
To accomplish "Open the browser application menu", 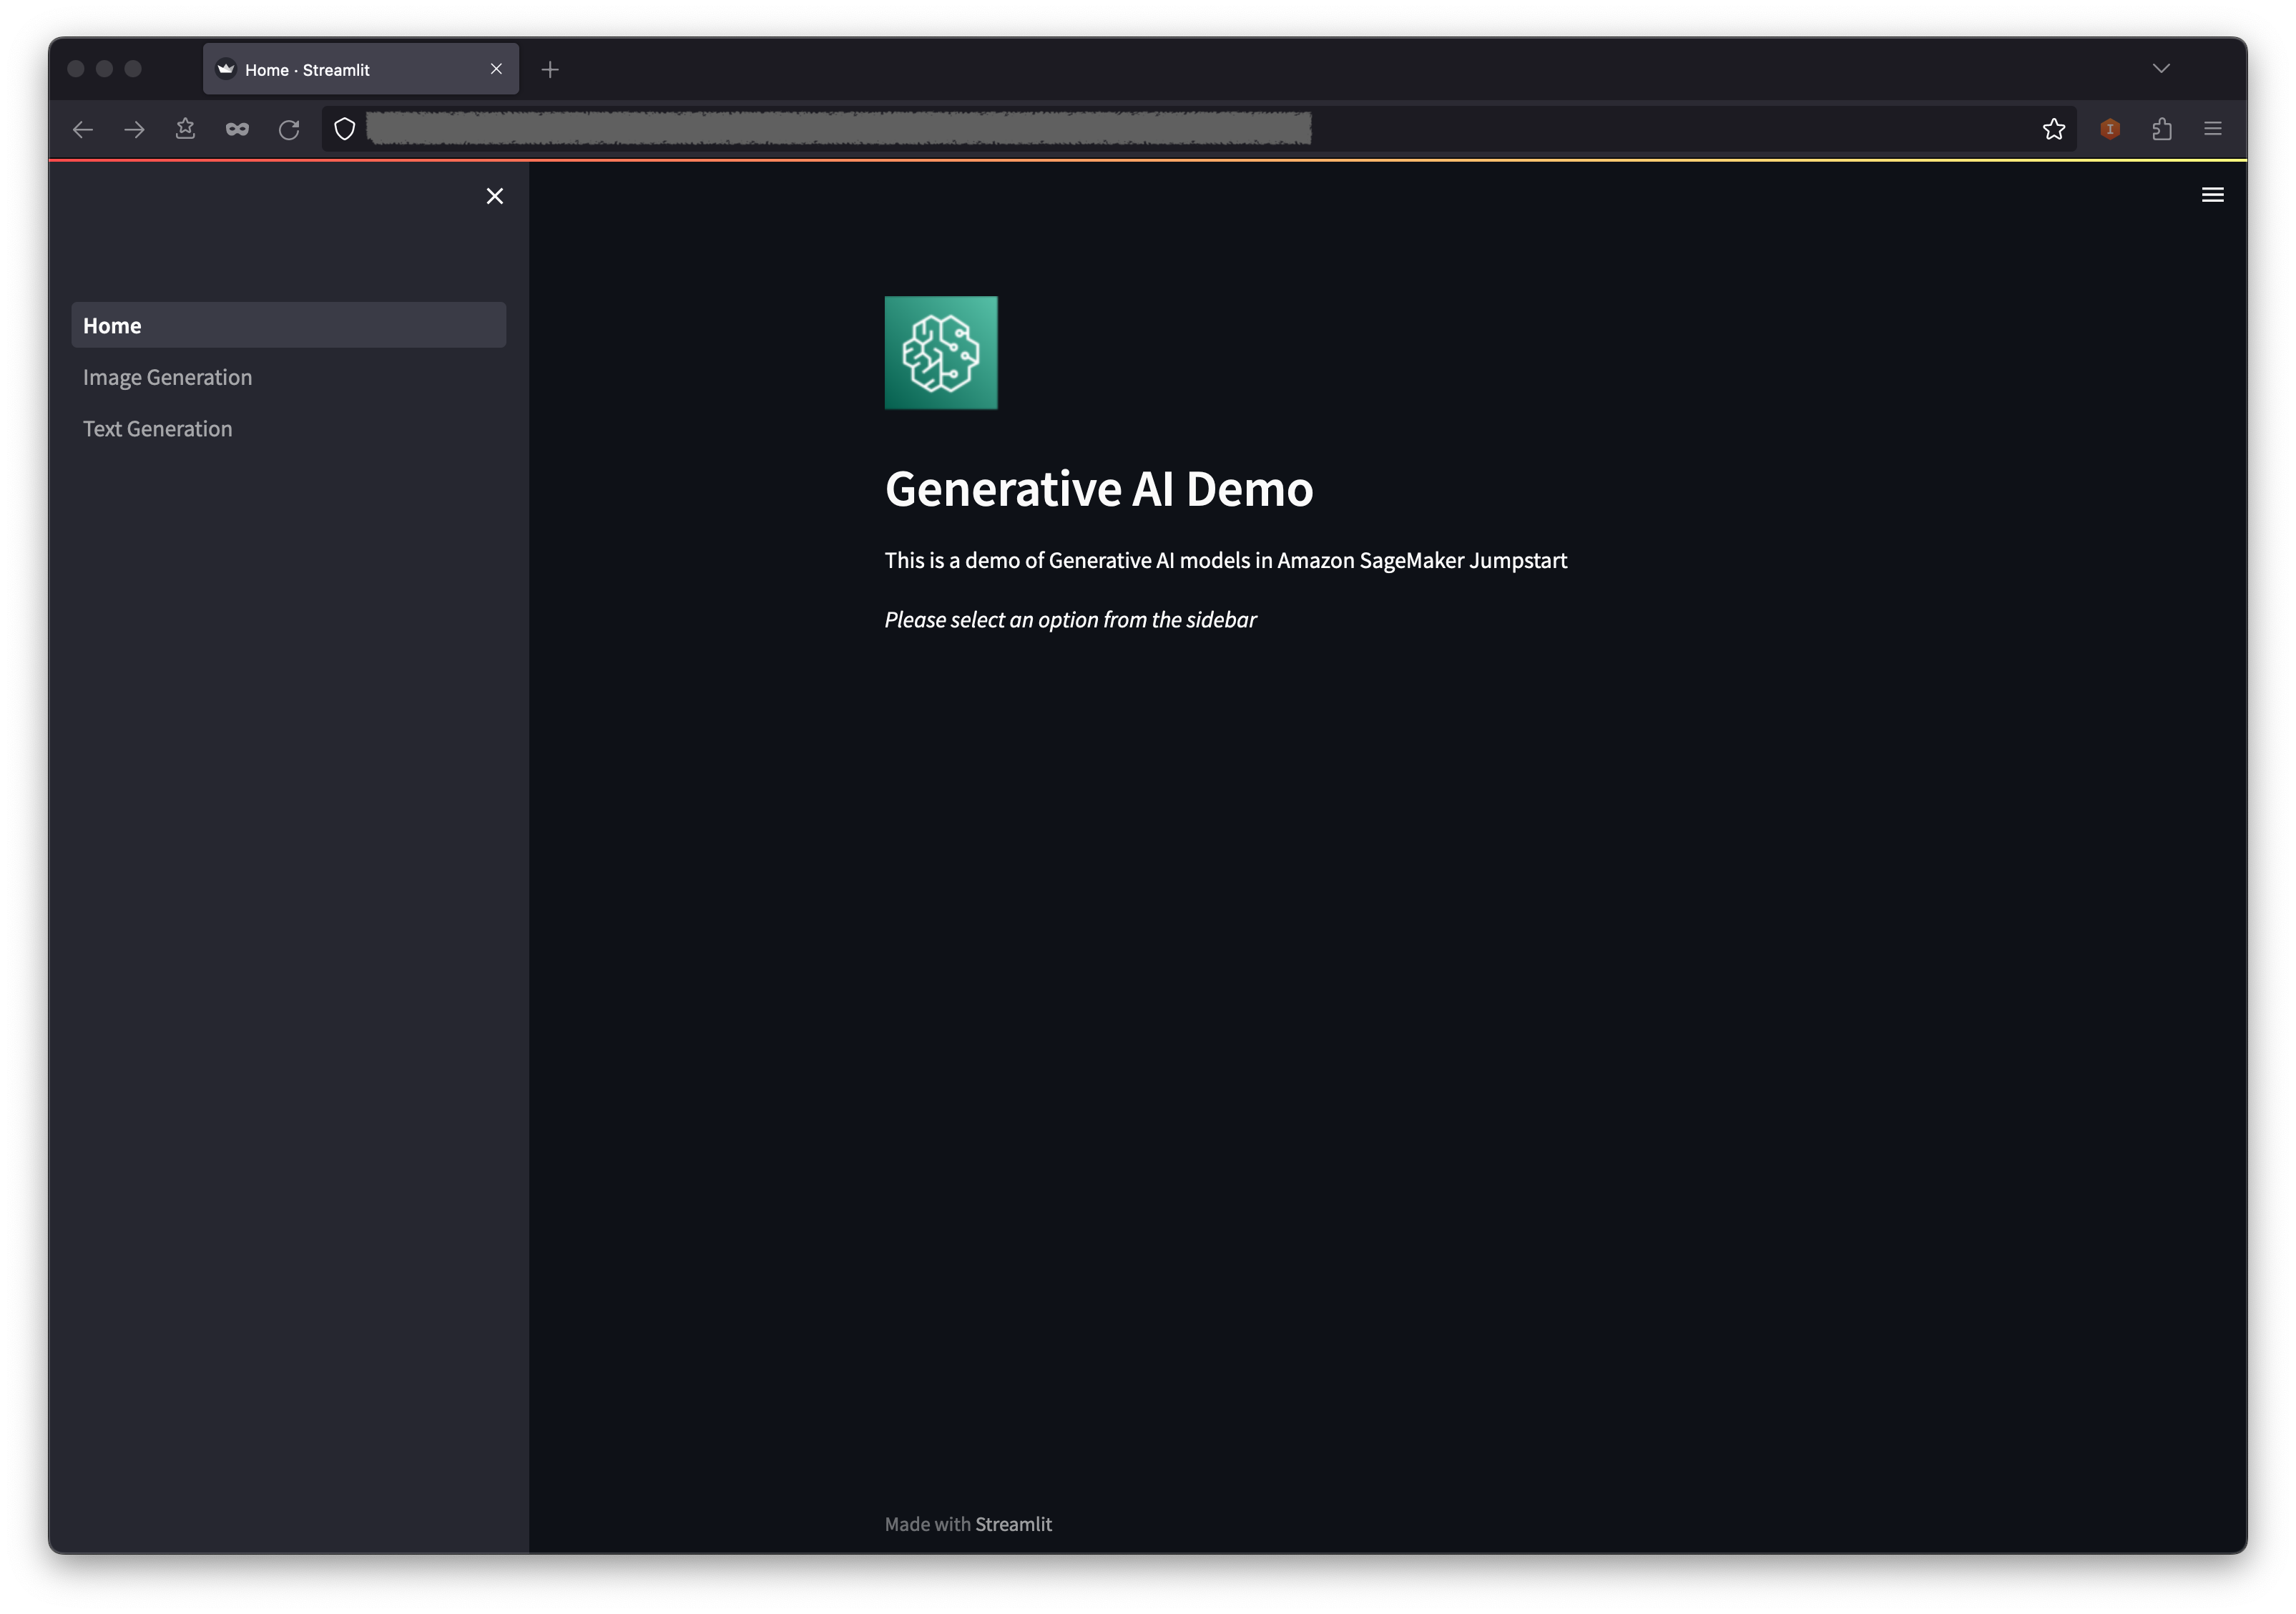I will [x=2212, y=129].
